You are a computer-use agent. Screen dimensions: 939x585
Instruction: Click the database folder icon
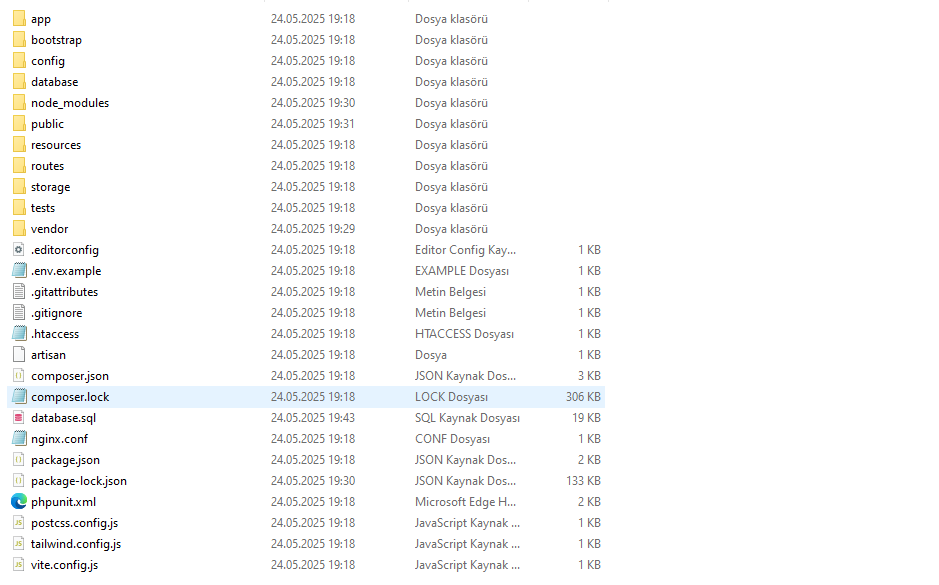point(19,81)
